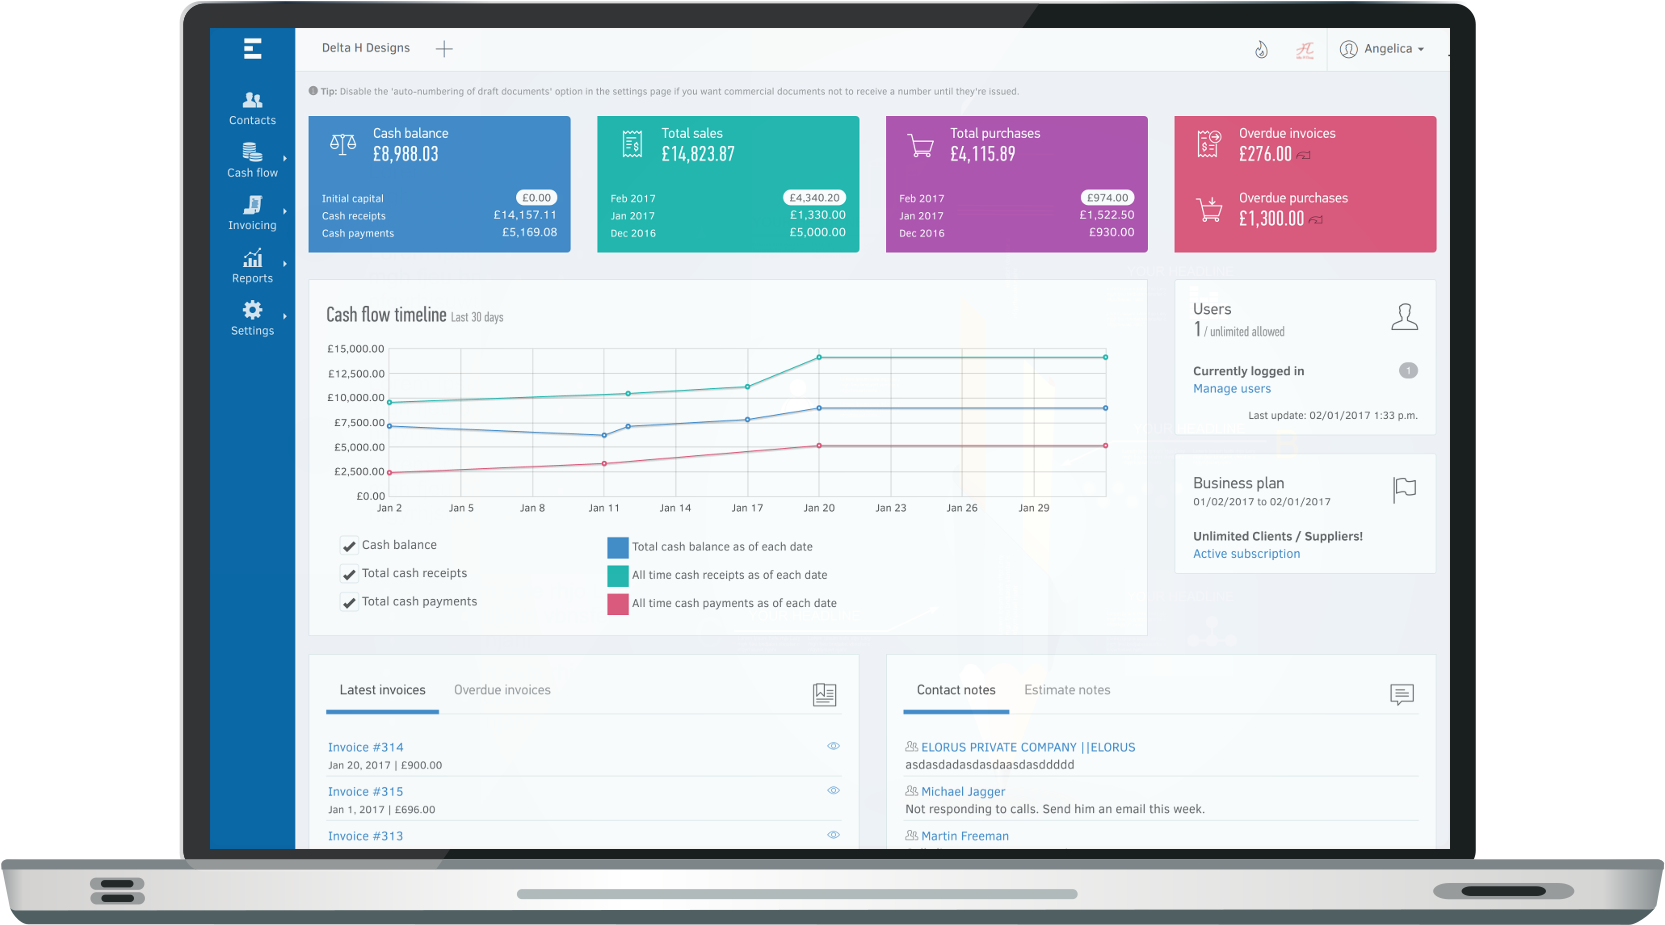Switch to Estimate notes tab
The width and height of the screenshot is (1665, 925).
pos(1067,690)
